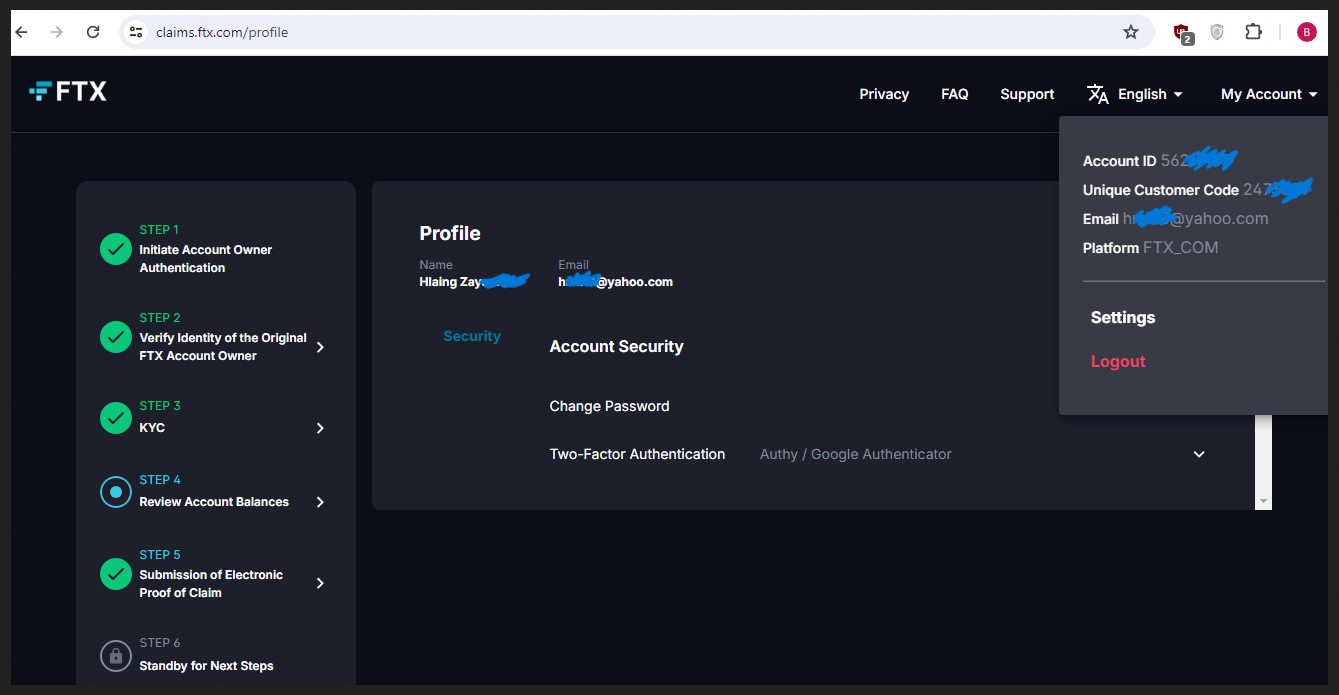Open the Extensions puzzle icon
This screenshot has width=1339, height=695.
click(1253, 32)
